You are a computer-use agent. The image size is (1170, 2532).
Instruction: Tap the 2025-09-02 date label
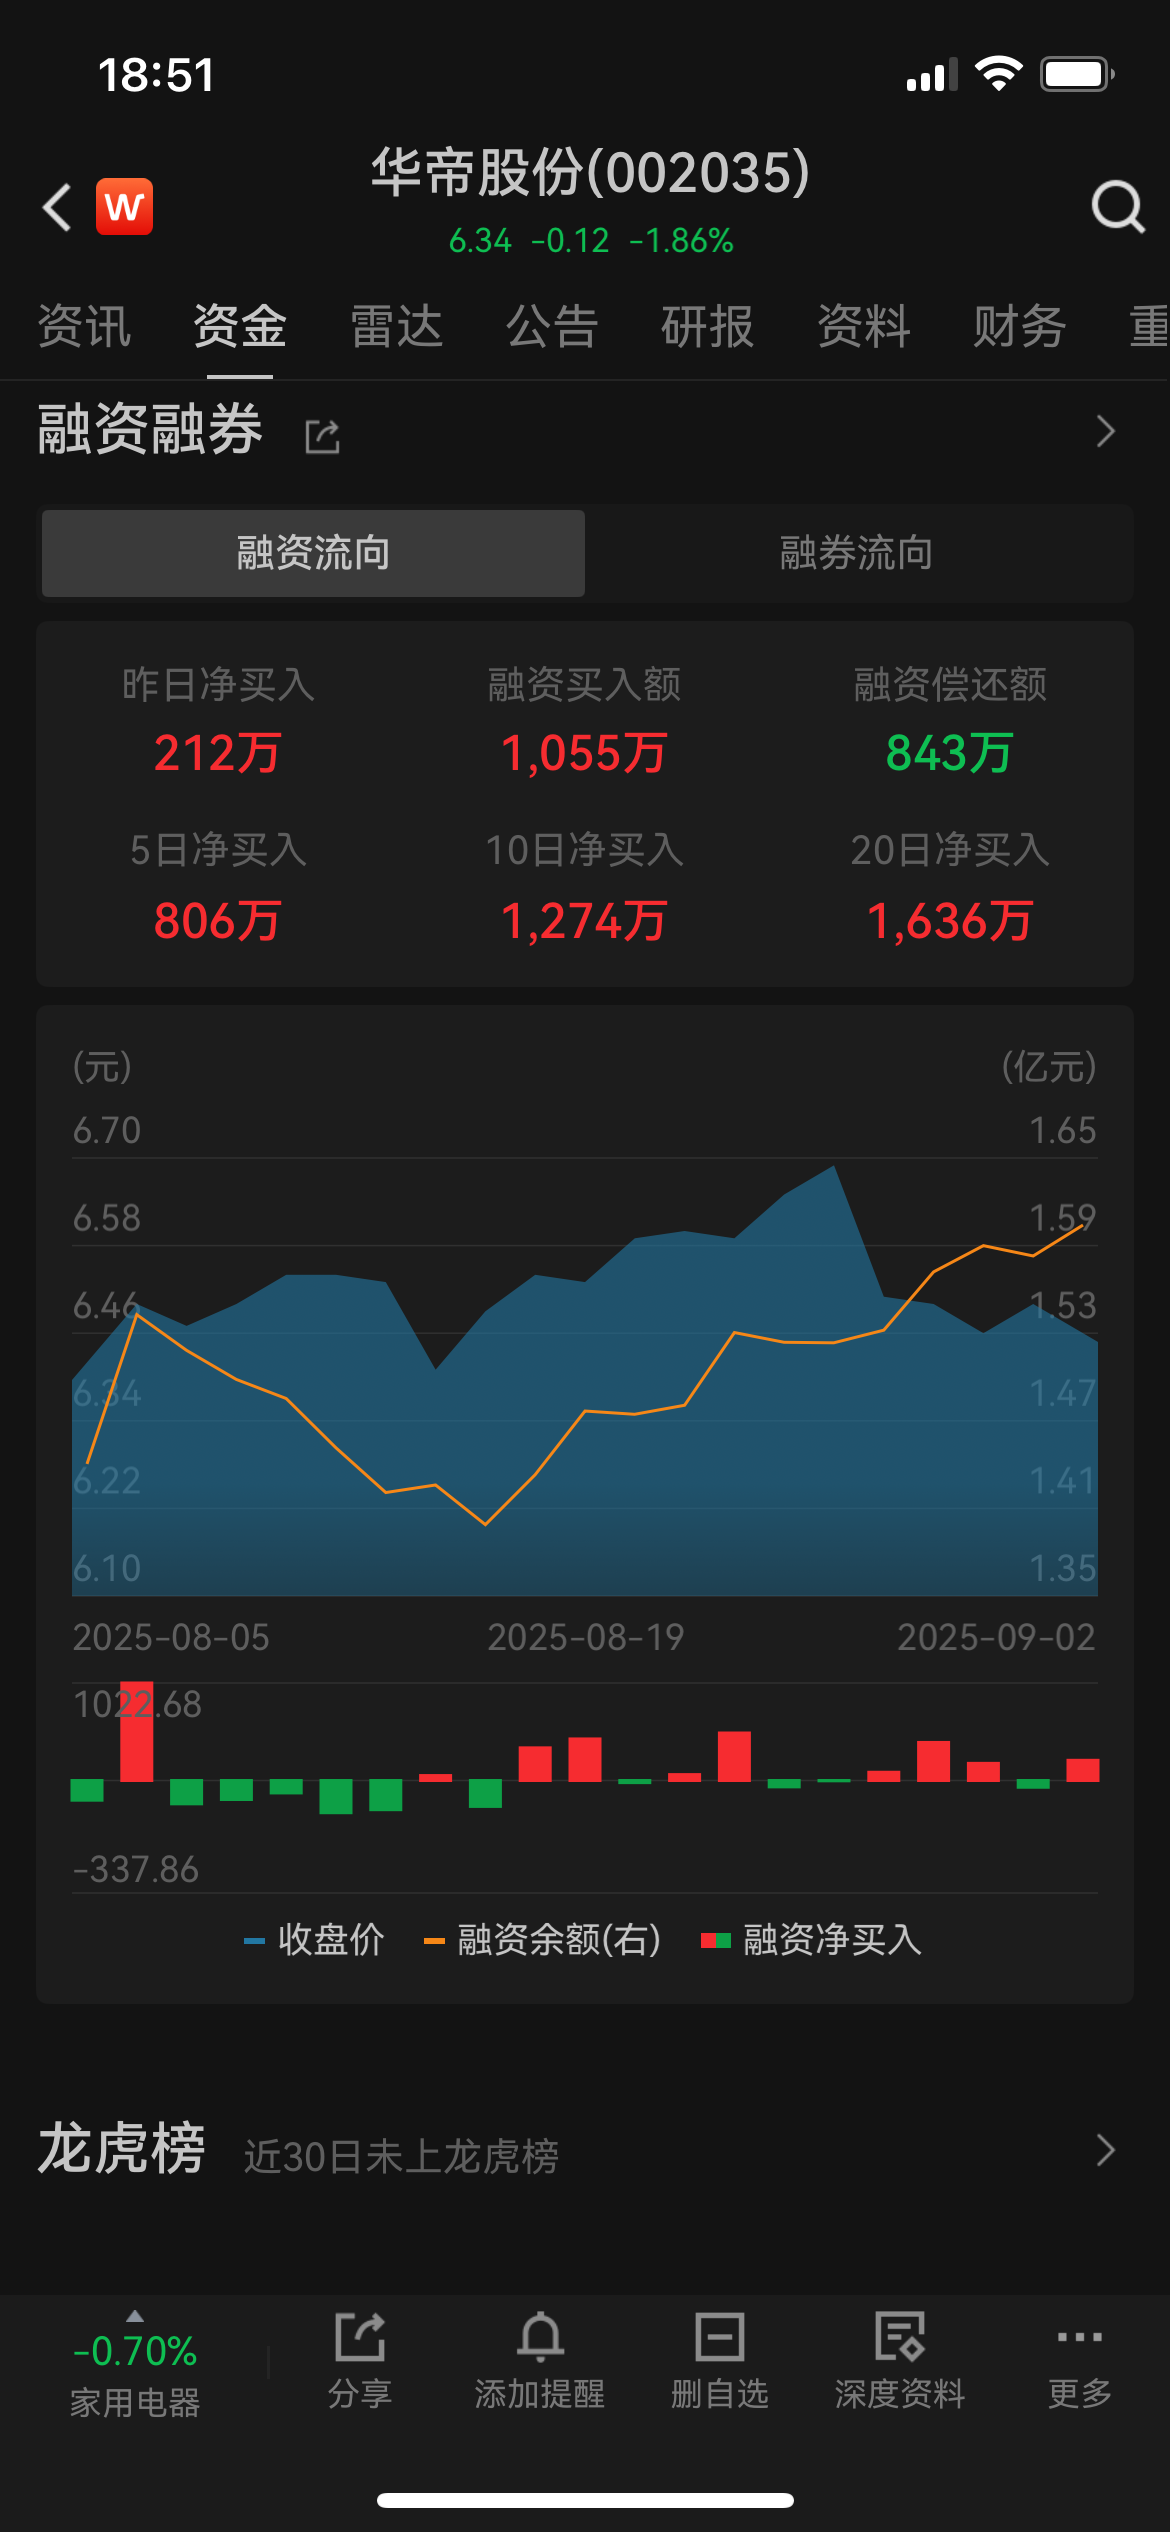click(x=996, y=1637)
